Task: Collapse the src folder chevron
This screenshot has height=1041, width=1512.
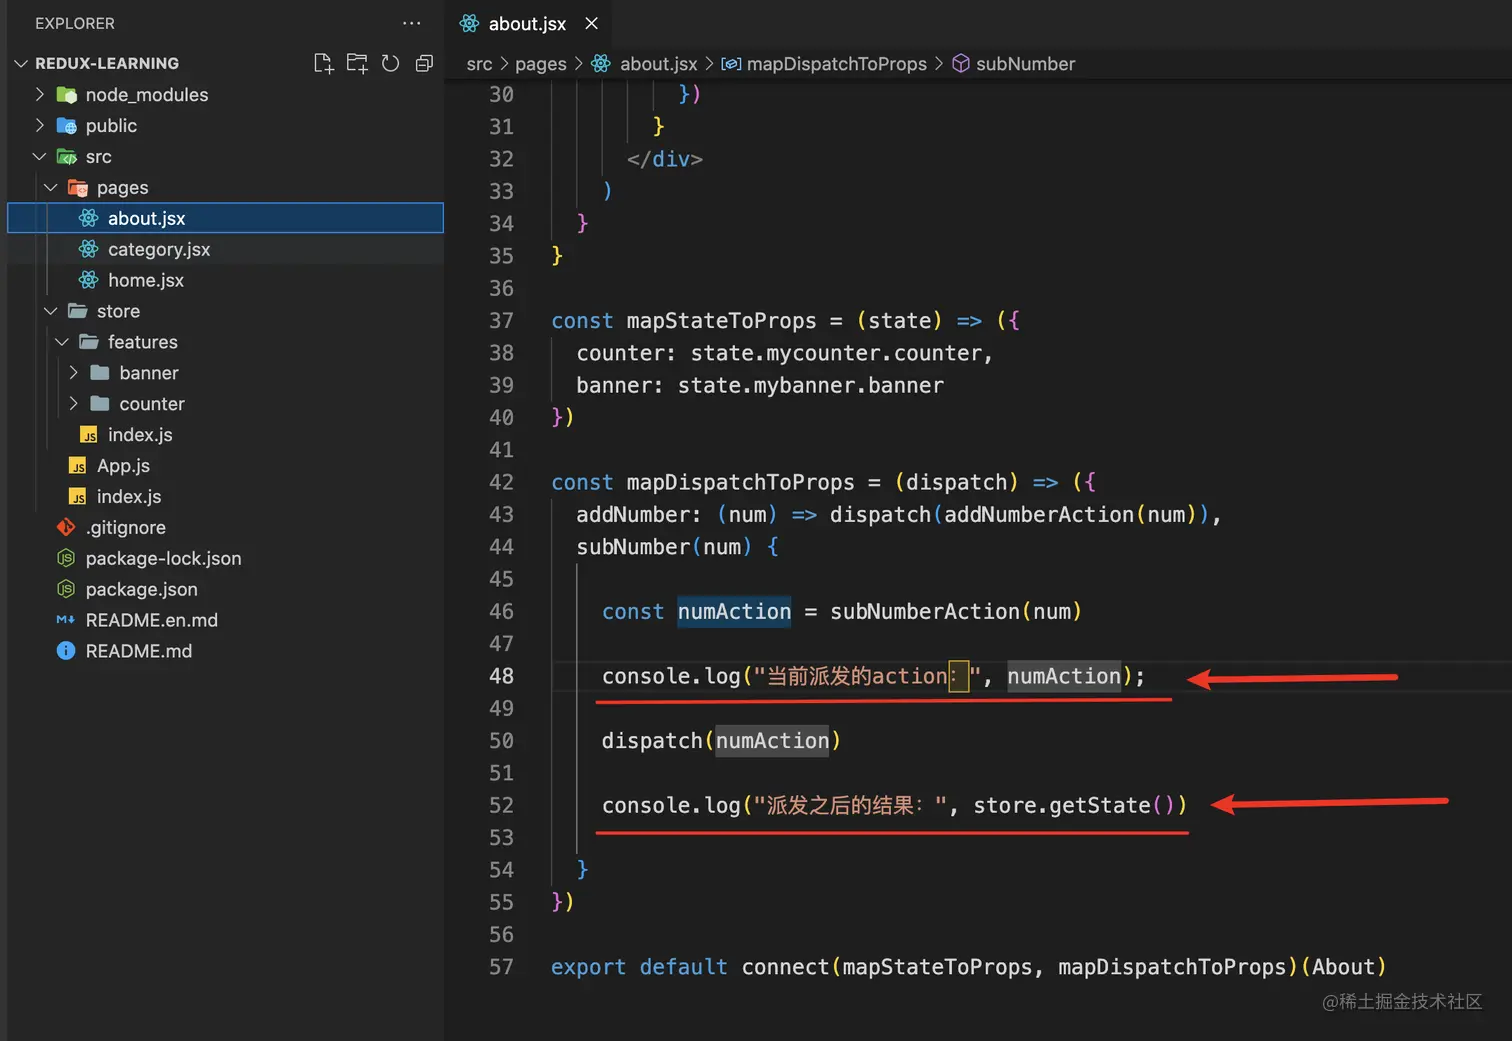Action: 39,157
